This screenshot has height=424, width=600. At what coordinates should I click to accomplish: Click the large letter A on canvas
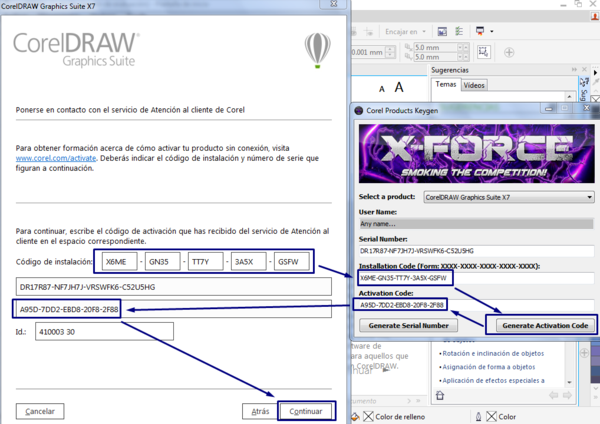399,88
